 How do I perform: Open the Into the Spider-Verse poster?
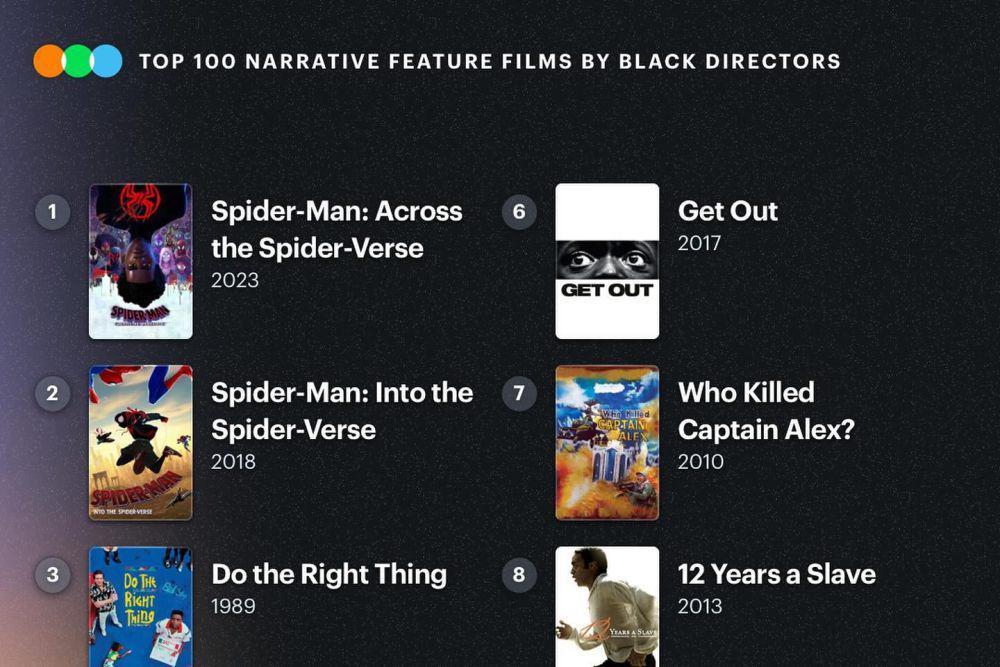[141, 442]
